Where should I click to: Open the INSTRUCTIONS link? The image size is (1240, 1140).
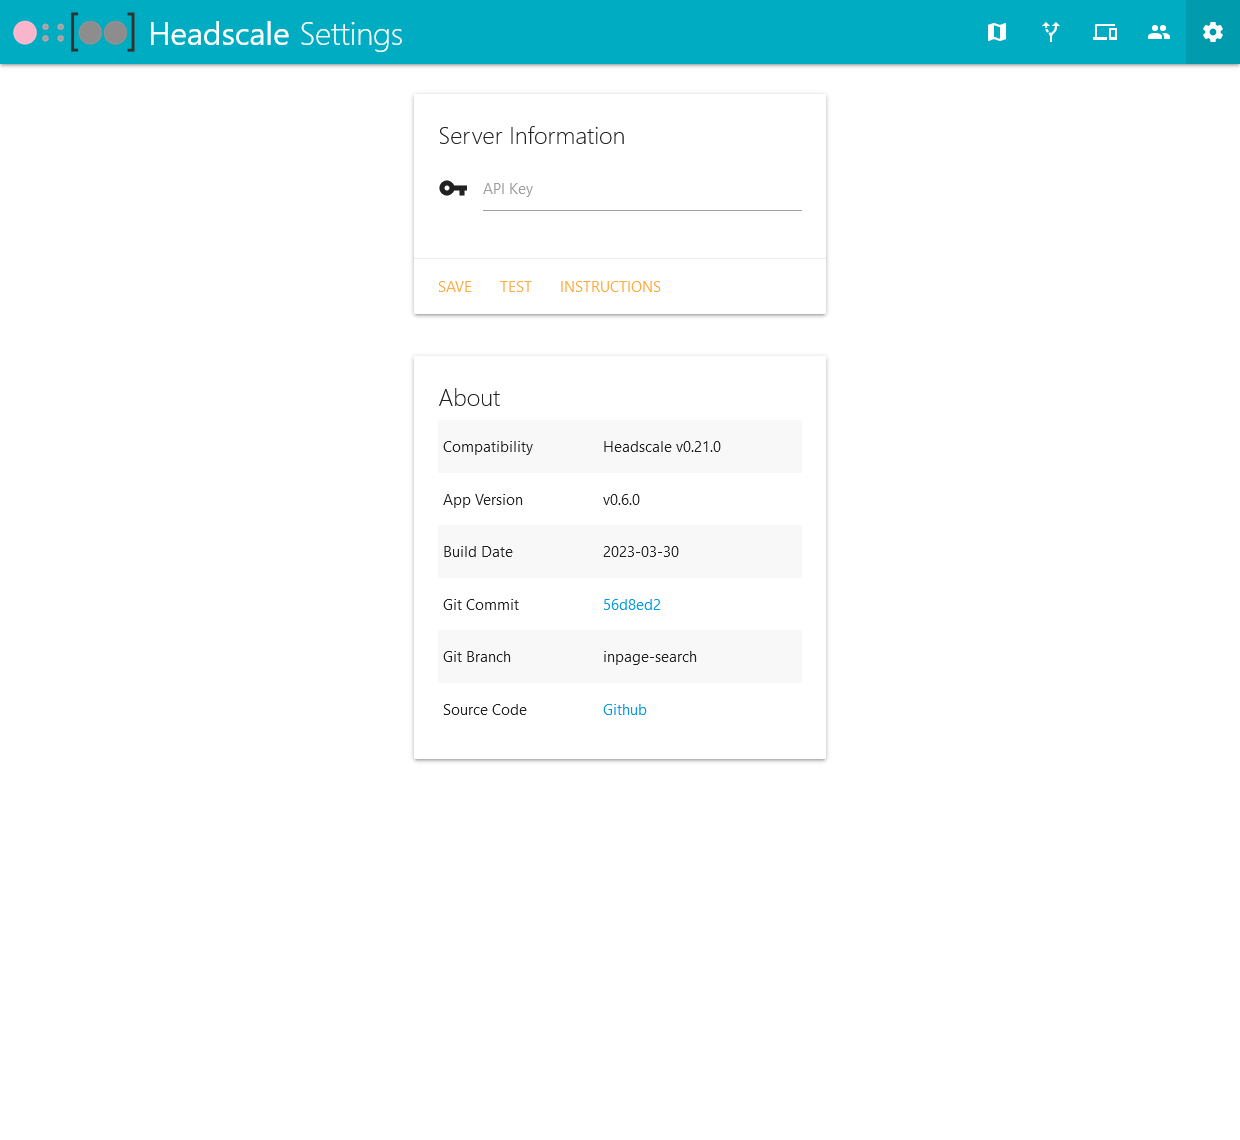(x=610, y=287)
